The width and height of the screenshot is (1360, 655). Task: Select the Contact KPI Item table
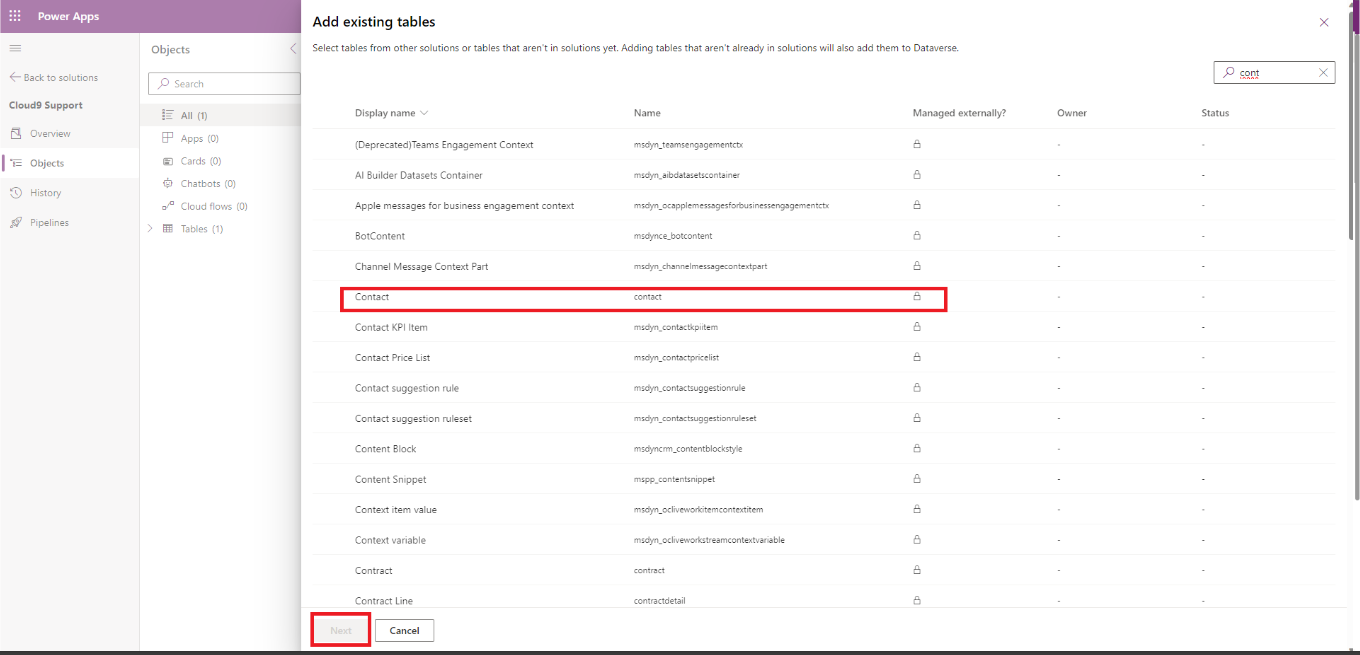(823, 327)
